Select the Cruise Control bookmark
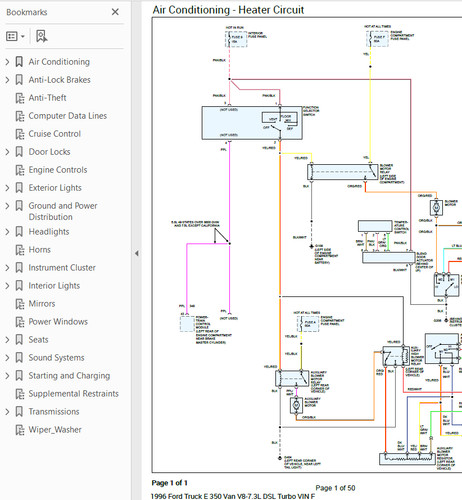 pyautogui.click(x=55, y=134)
